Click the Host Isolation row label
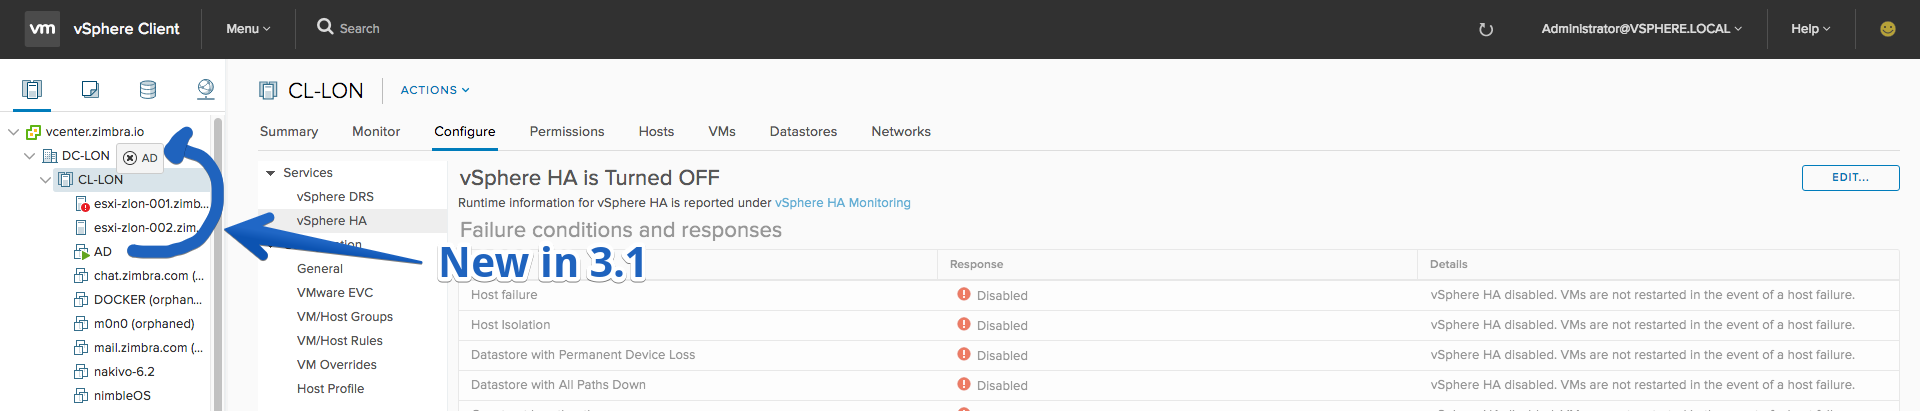Image resolution: width=1920 pixels, height=411 pixels. coord(510,325)
